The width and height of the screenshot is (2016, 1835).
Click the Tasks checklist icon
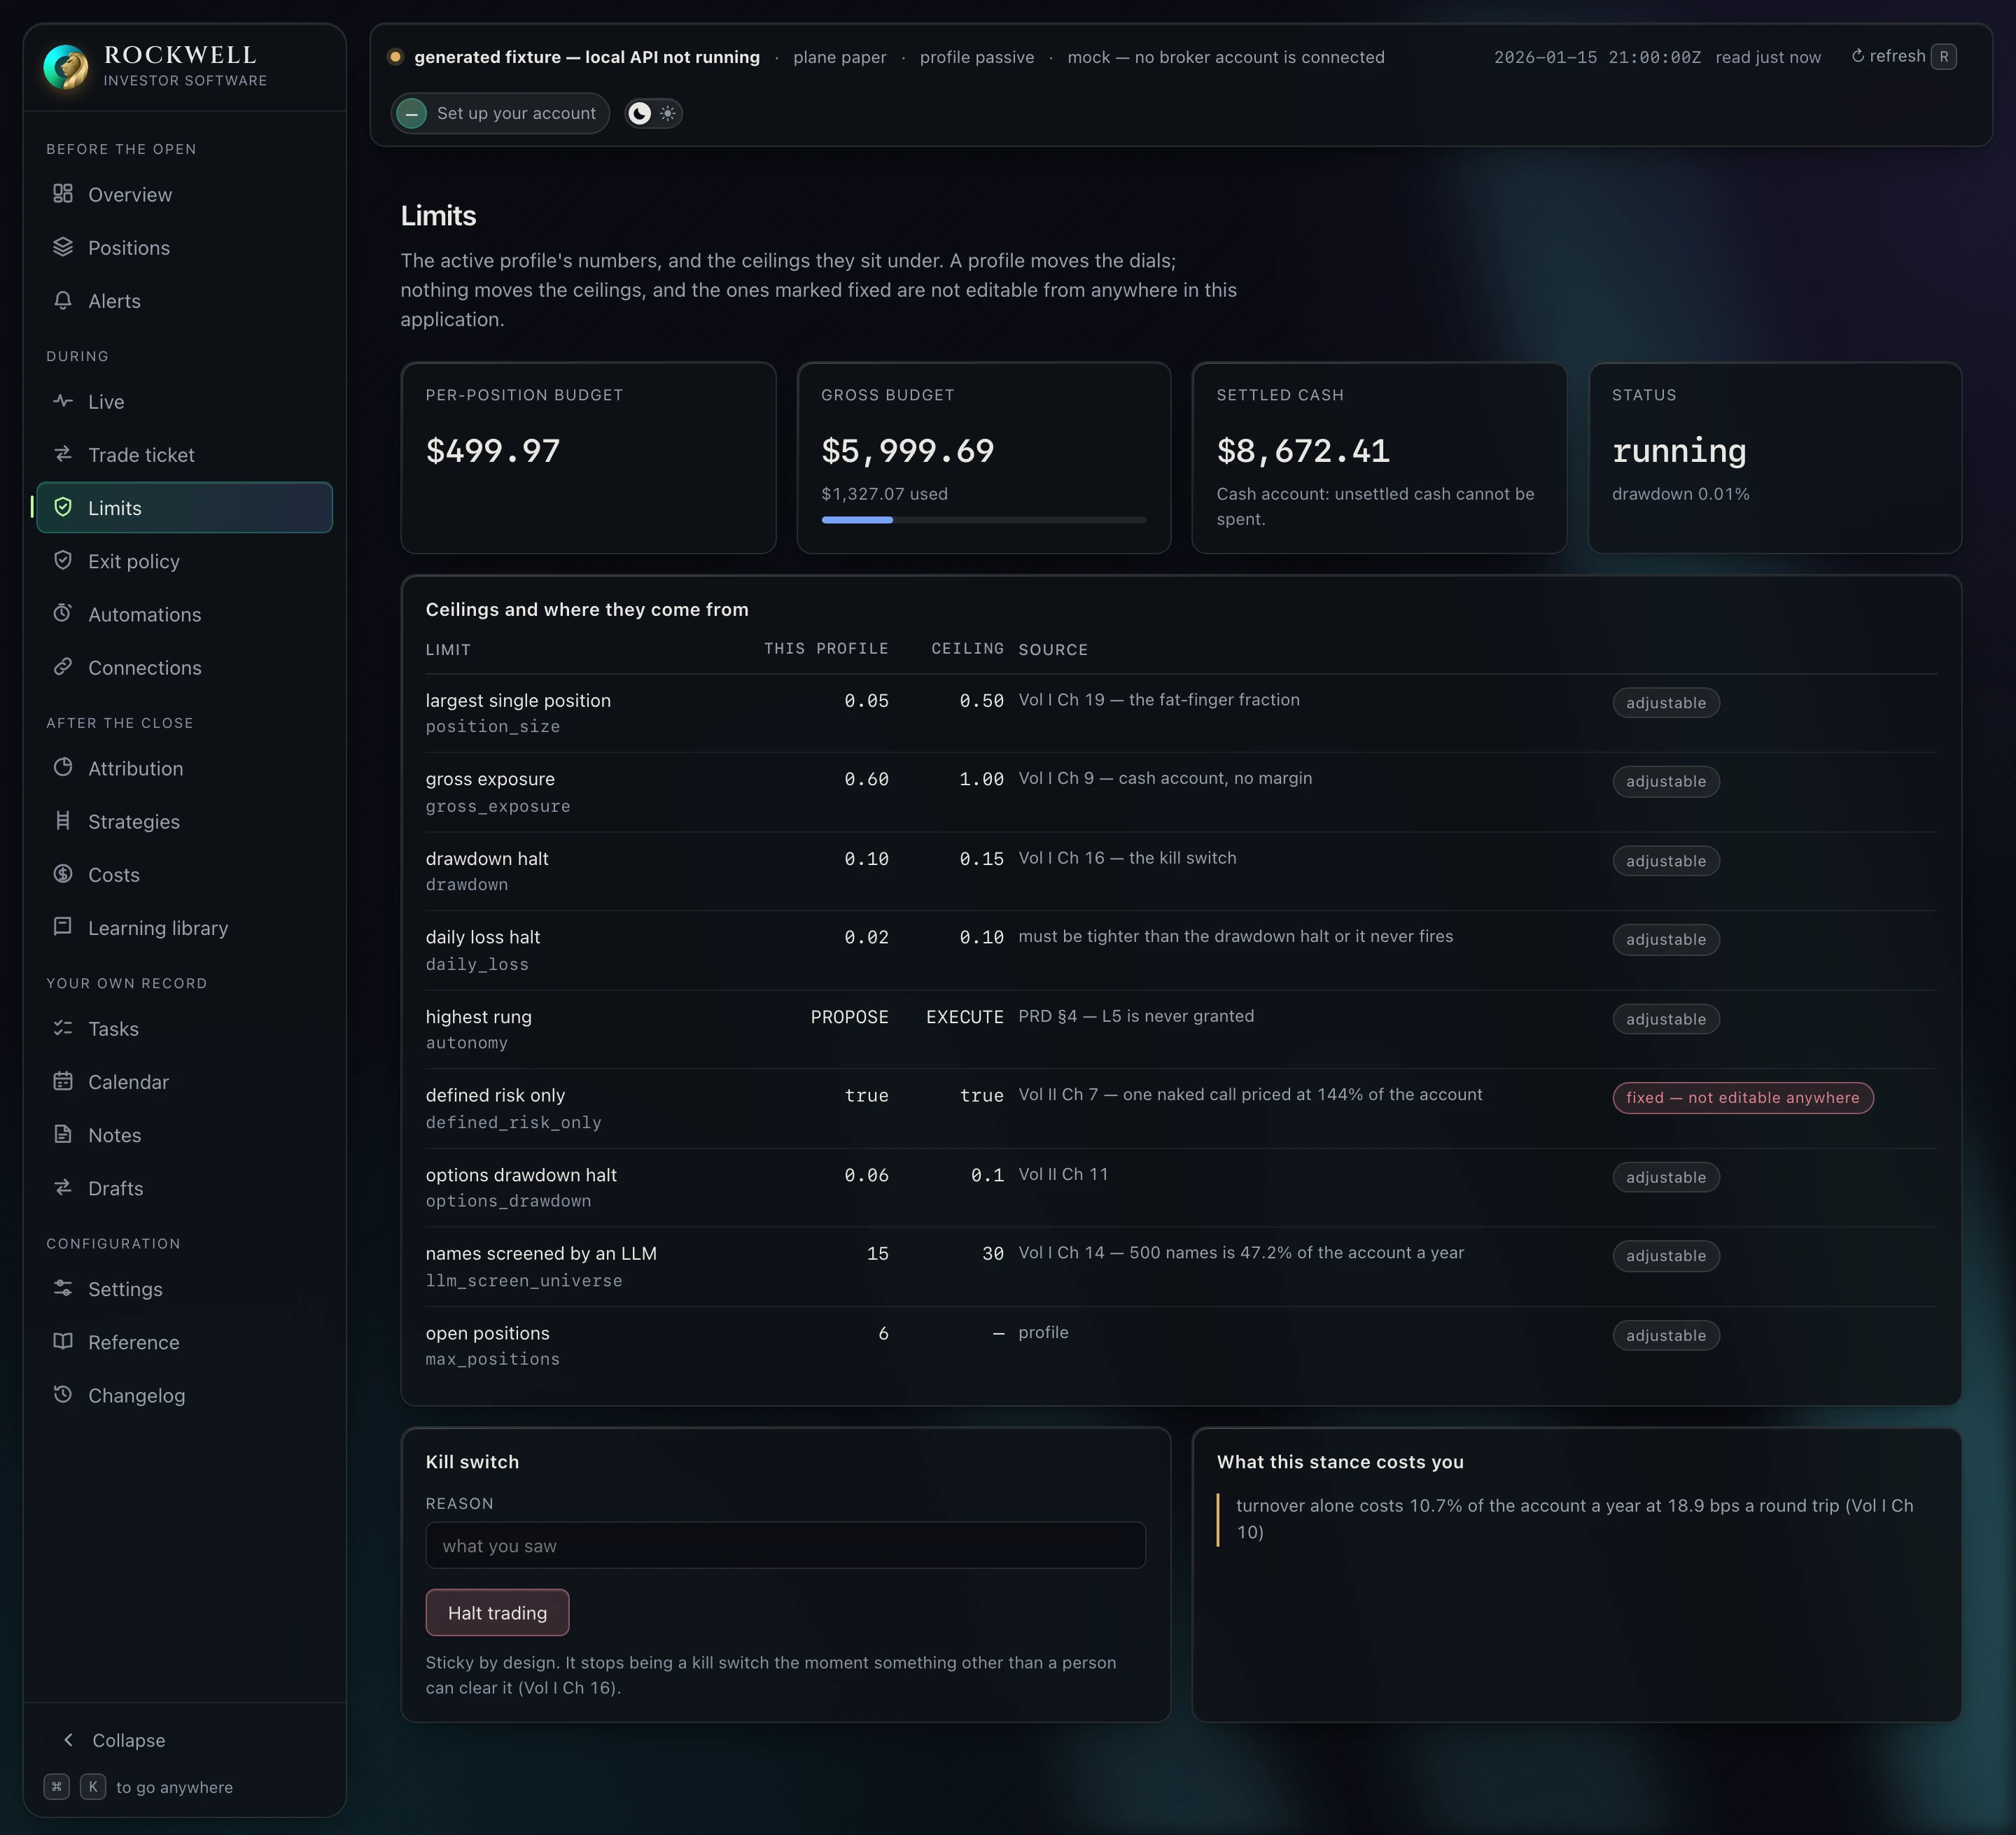pyautogui.click(x=63, y=1028)
